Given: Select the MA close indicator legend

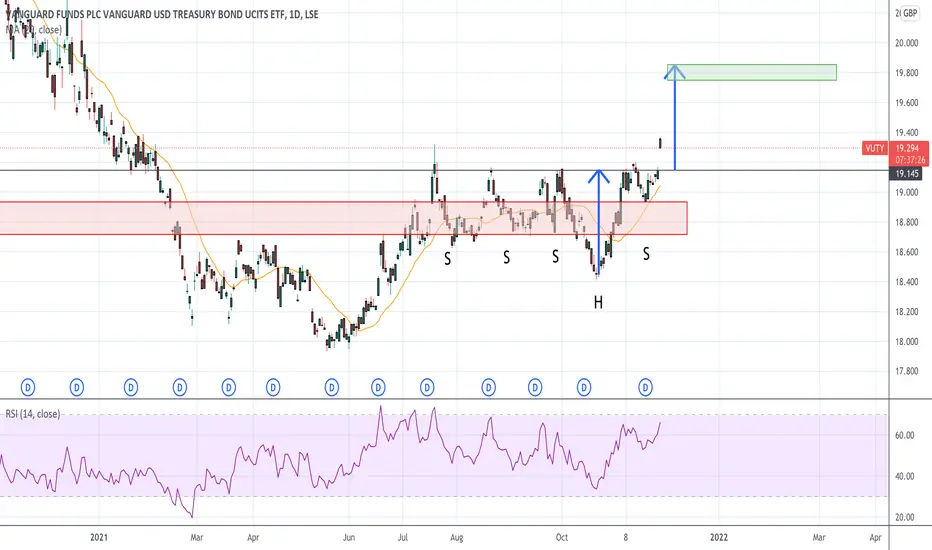Looking at the screenshot, I should point(33,29).
